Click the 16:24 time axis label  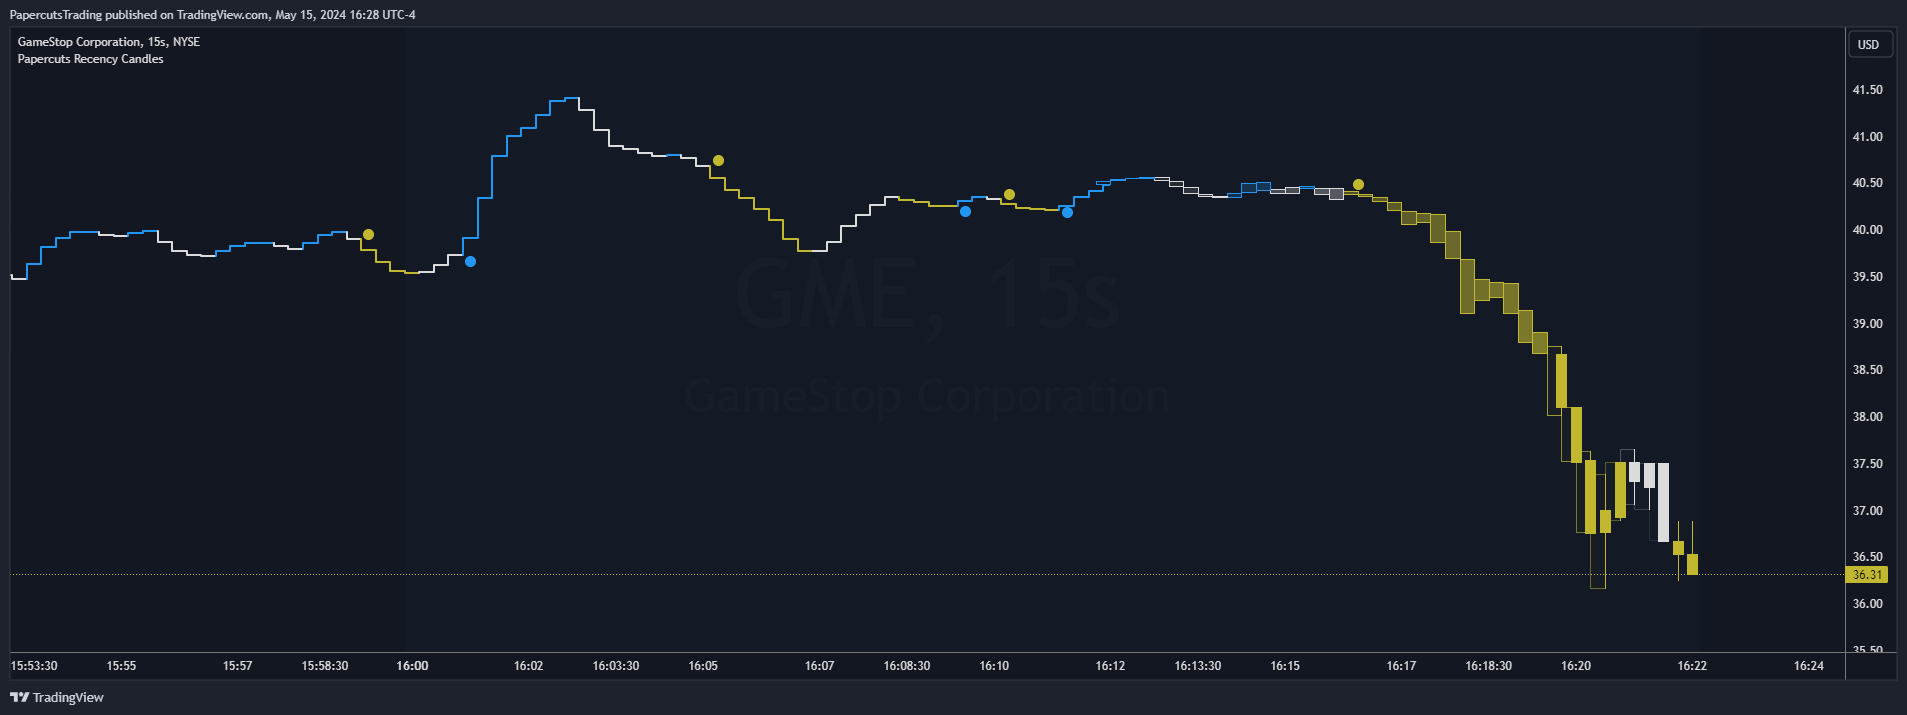[x=1808, y=666]
